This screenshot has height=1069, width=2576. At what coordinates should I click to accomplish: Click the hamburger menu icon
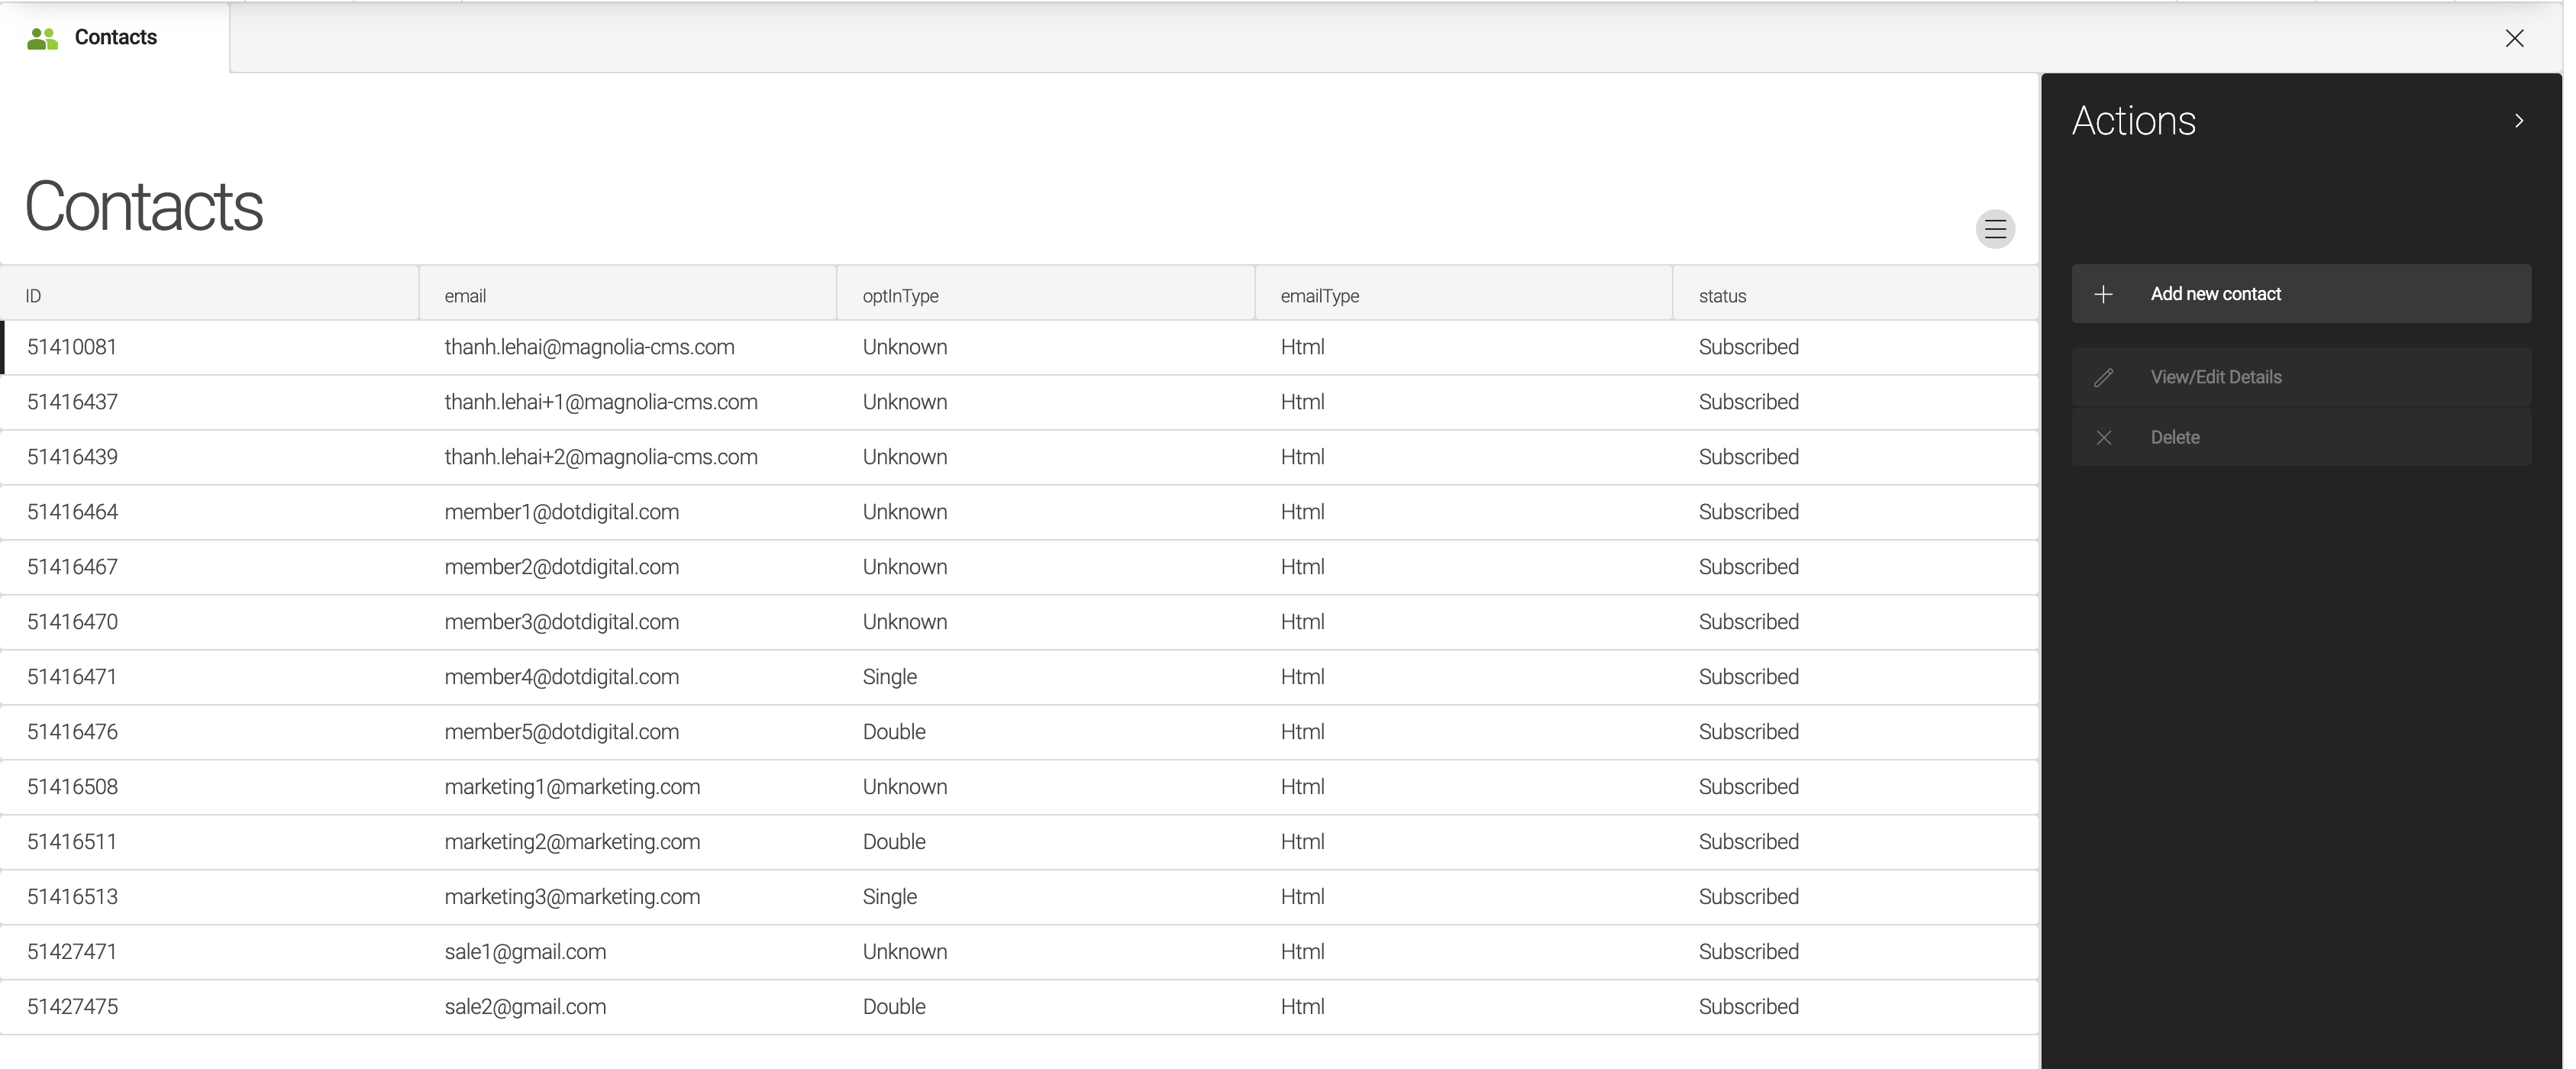click(1994, 228)
